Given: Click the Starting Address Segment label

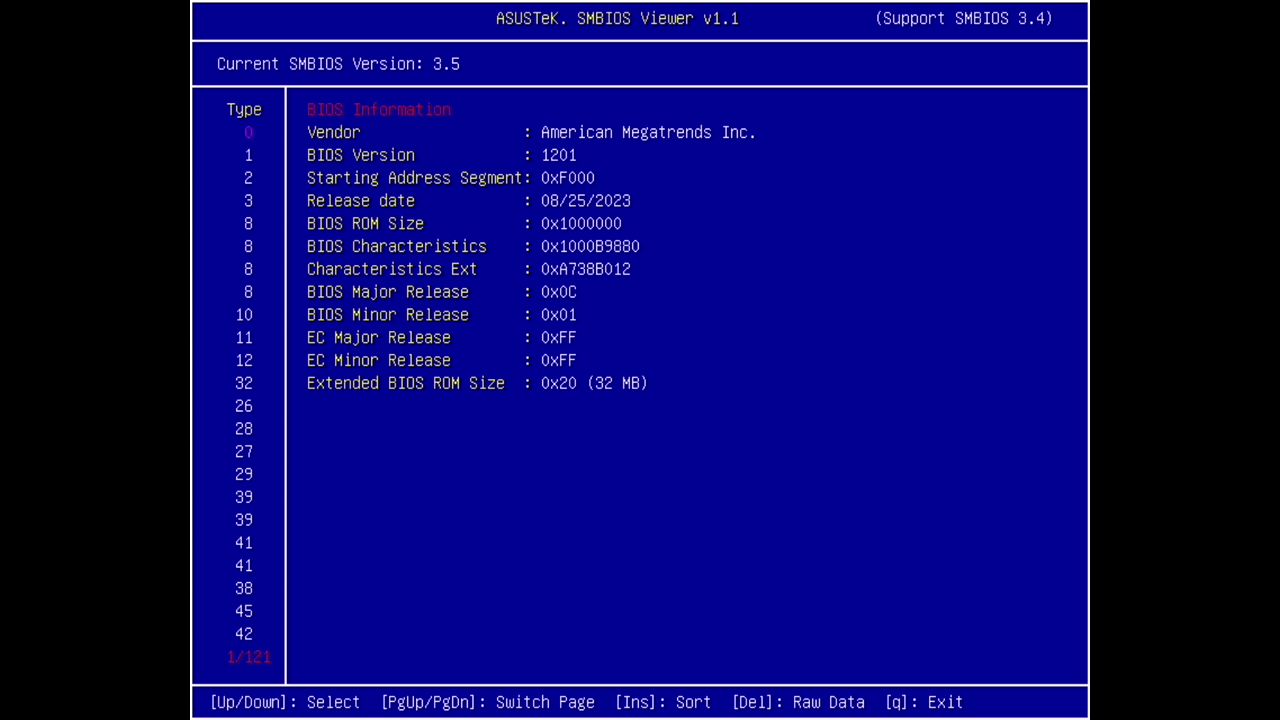Looking at the screenshot, I should coord(414,178).
